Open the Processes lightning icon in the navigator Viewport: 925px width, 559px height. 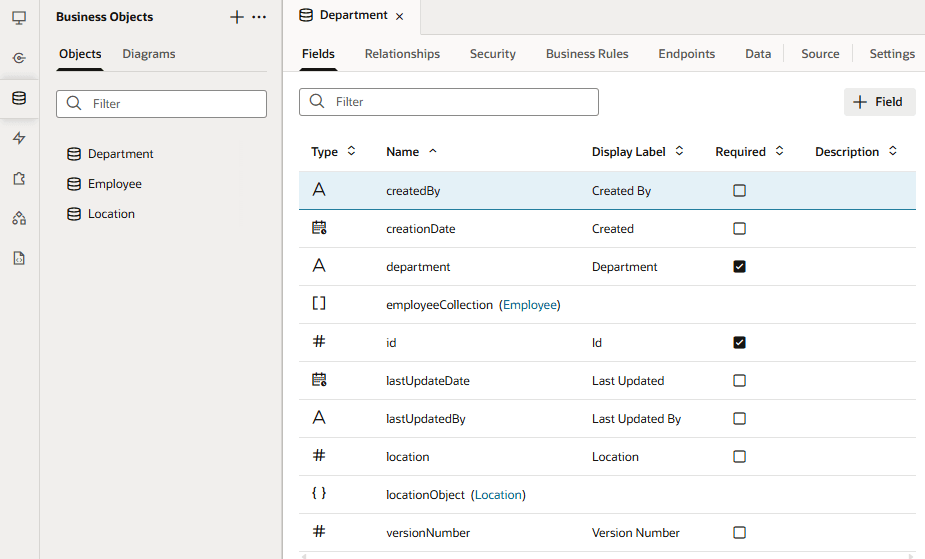tap(19, 138)
